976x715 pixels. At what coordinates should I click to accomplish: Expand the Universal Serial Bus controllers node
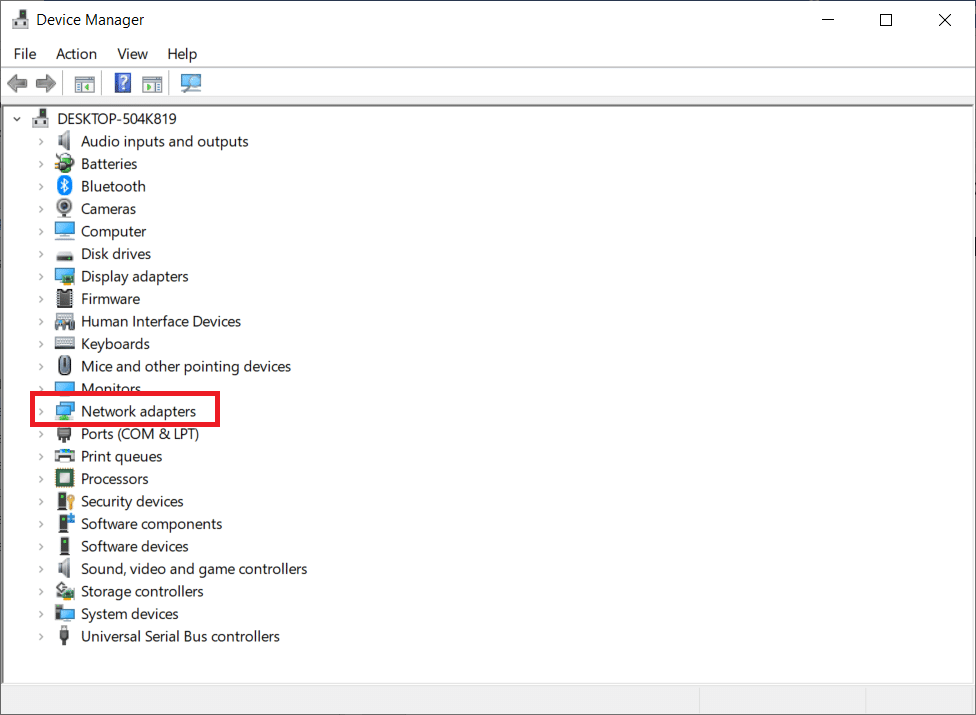click(x=41, y=636)
